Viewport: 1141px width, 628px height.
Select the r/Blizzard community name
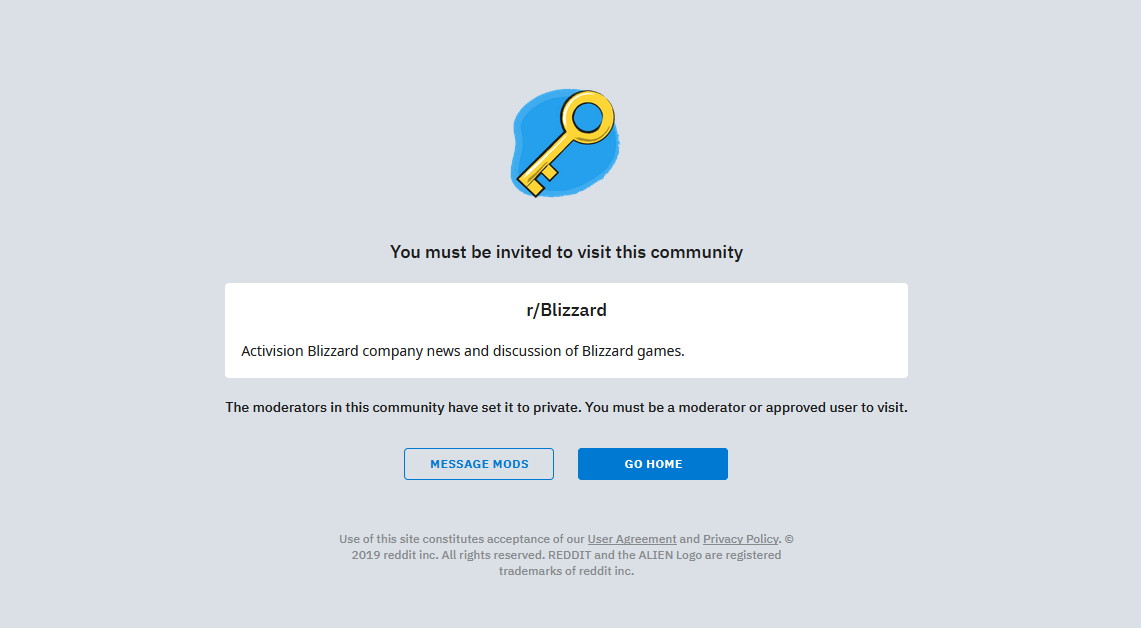point(566,310)
